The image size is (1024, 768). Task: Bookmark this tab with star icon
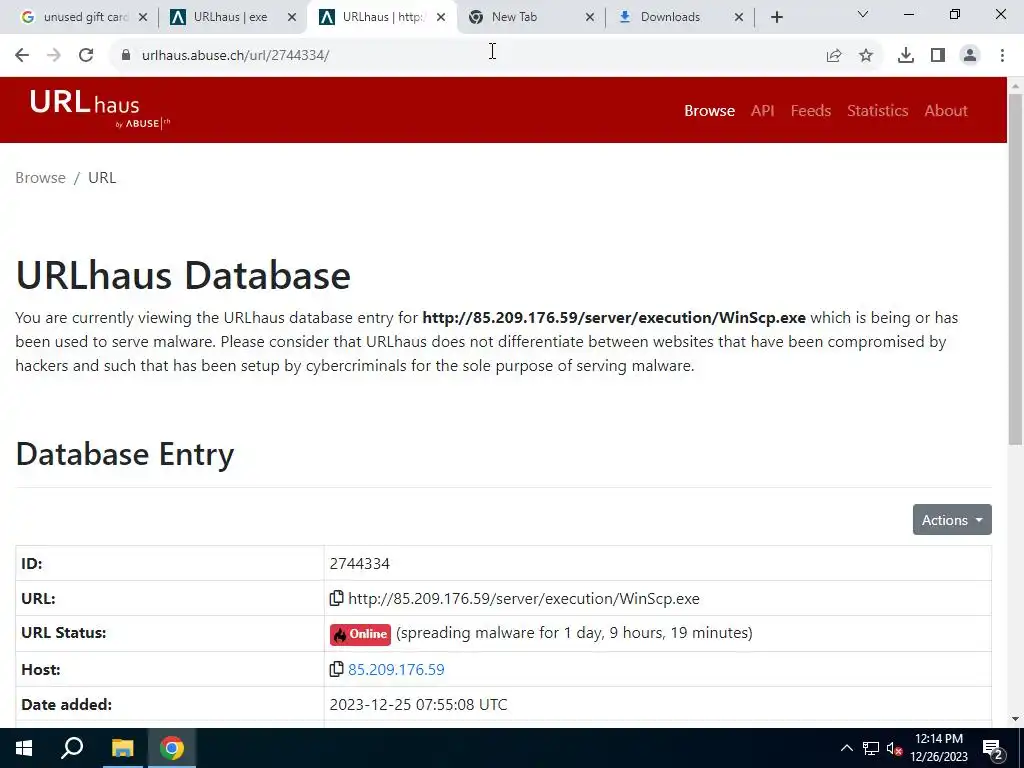tap(866, 56)
